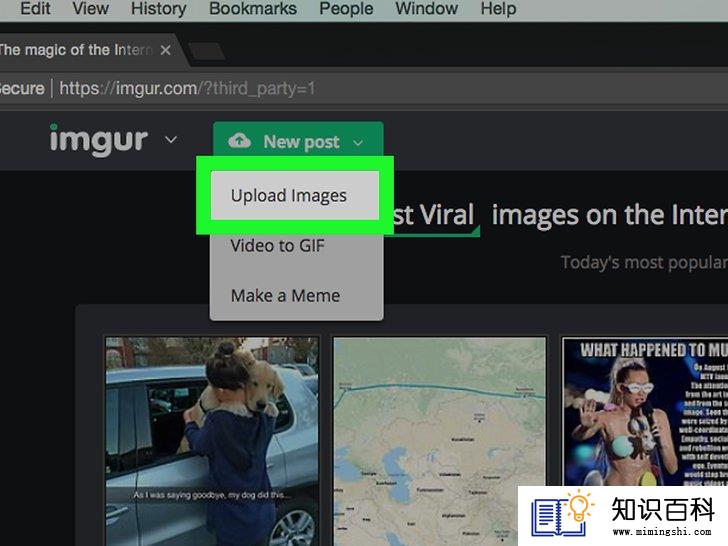Viewport: 728px width, 546px height.
Task: Open the map image post thumbnail
Action: pyautogui.click(x=440, y=441)
